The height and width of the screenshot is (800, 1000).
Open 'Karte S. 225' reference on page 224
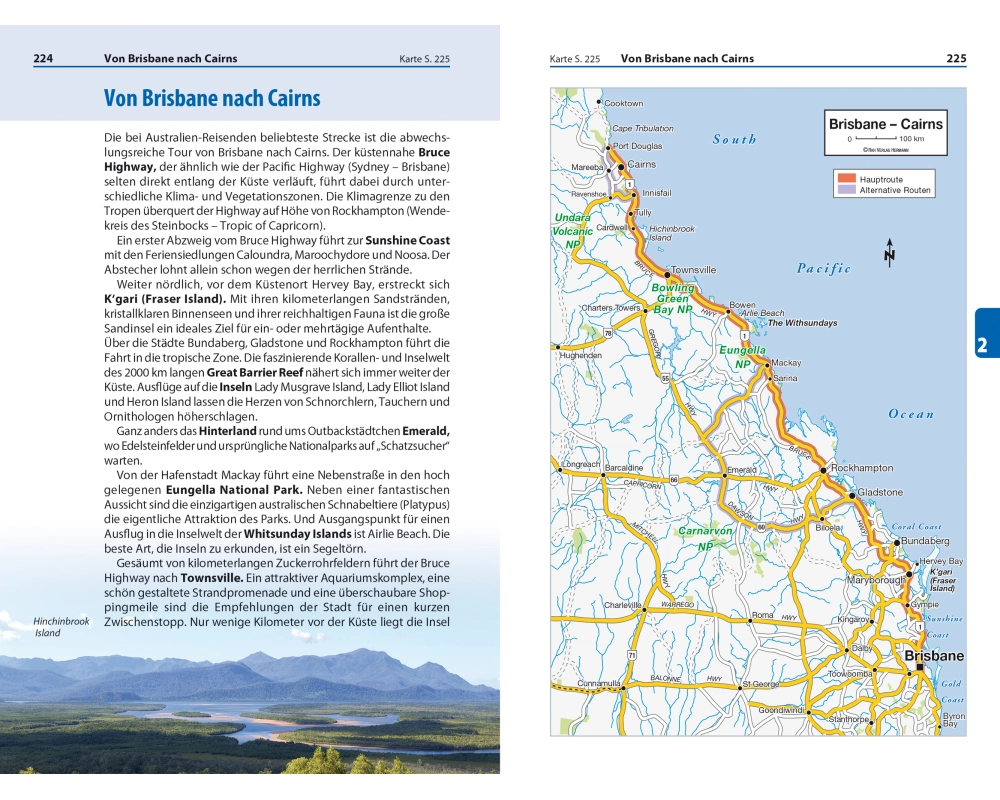(x=427, y=59)
